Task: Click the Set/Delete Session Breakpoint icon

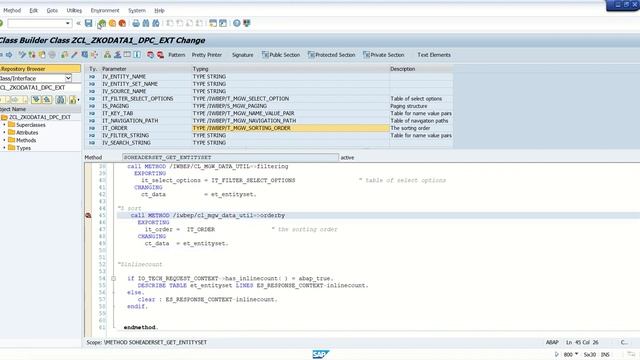Action: pos(150,55)
